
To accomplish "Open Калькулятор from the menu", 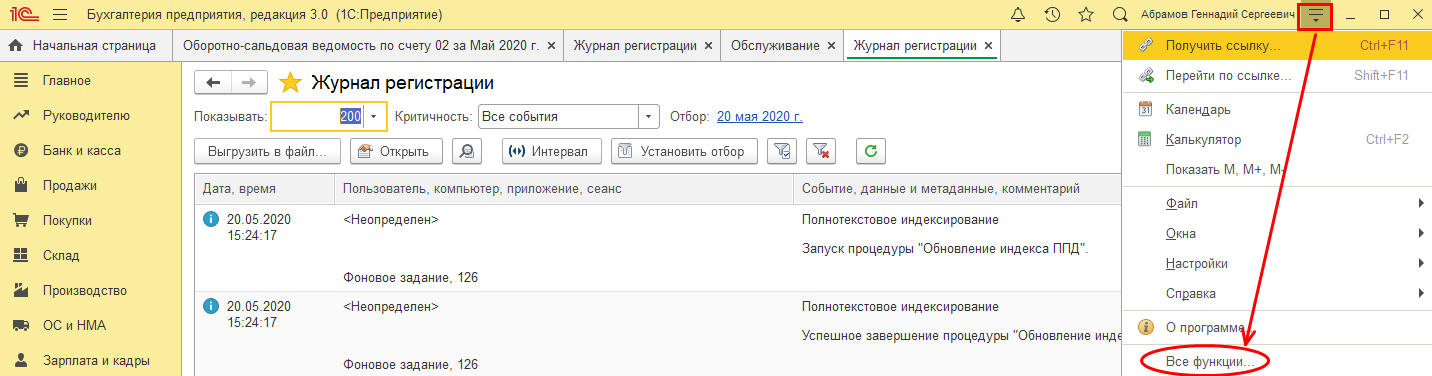I will (x=1277, y=139).
